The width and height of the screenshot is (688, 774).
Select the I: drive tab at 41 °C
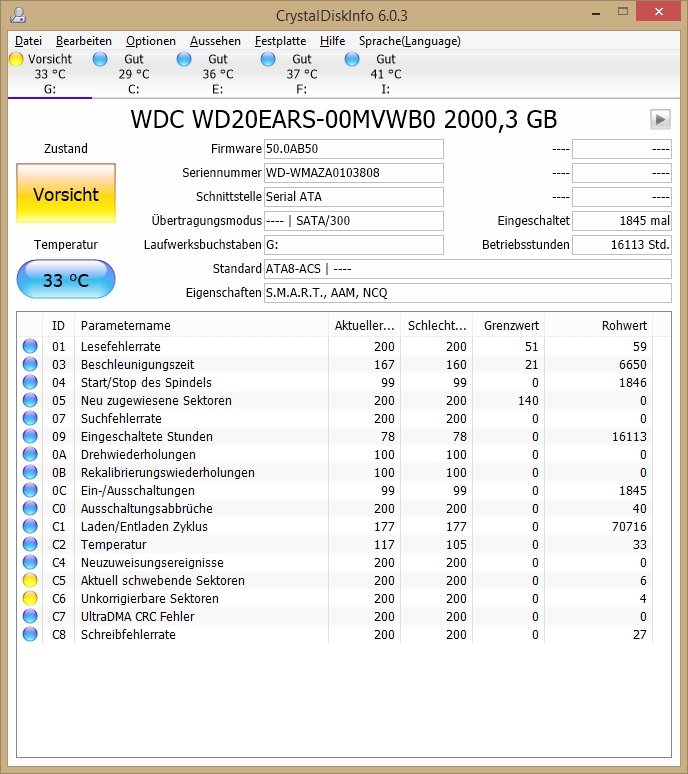(385, 74)
